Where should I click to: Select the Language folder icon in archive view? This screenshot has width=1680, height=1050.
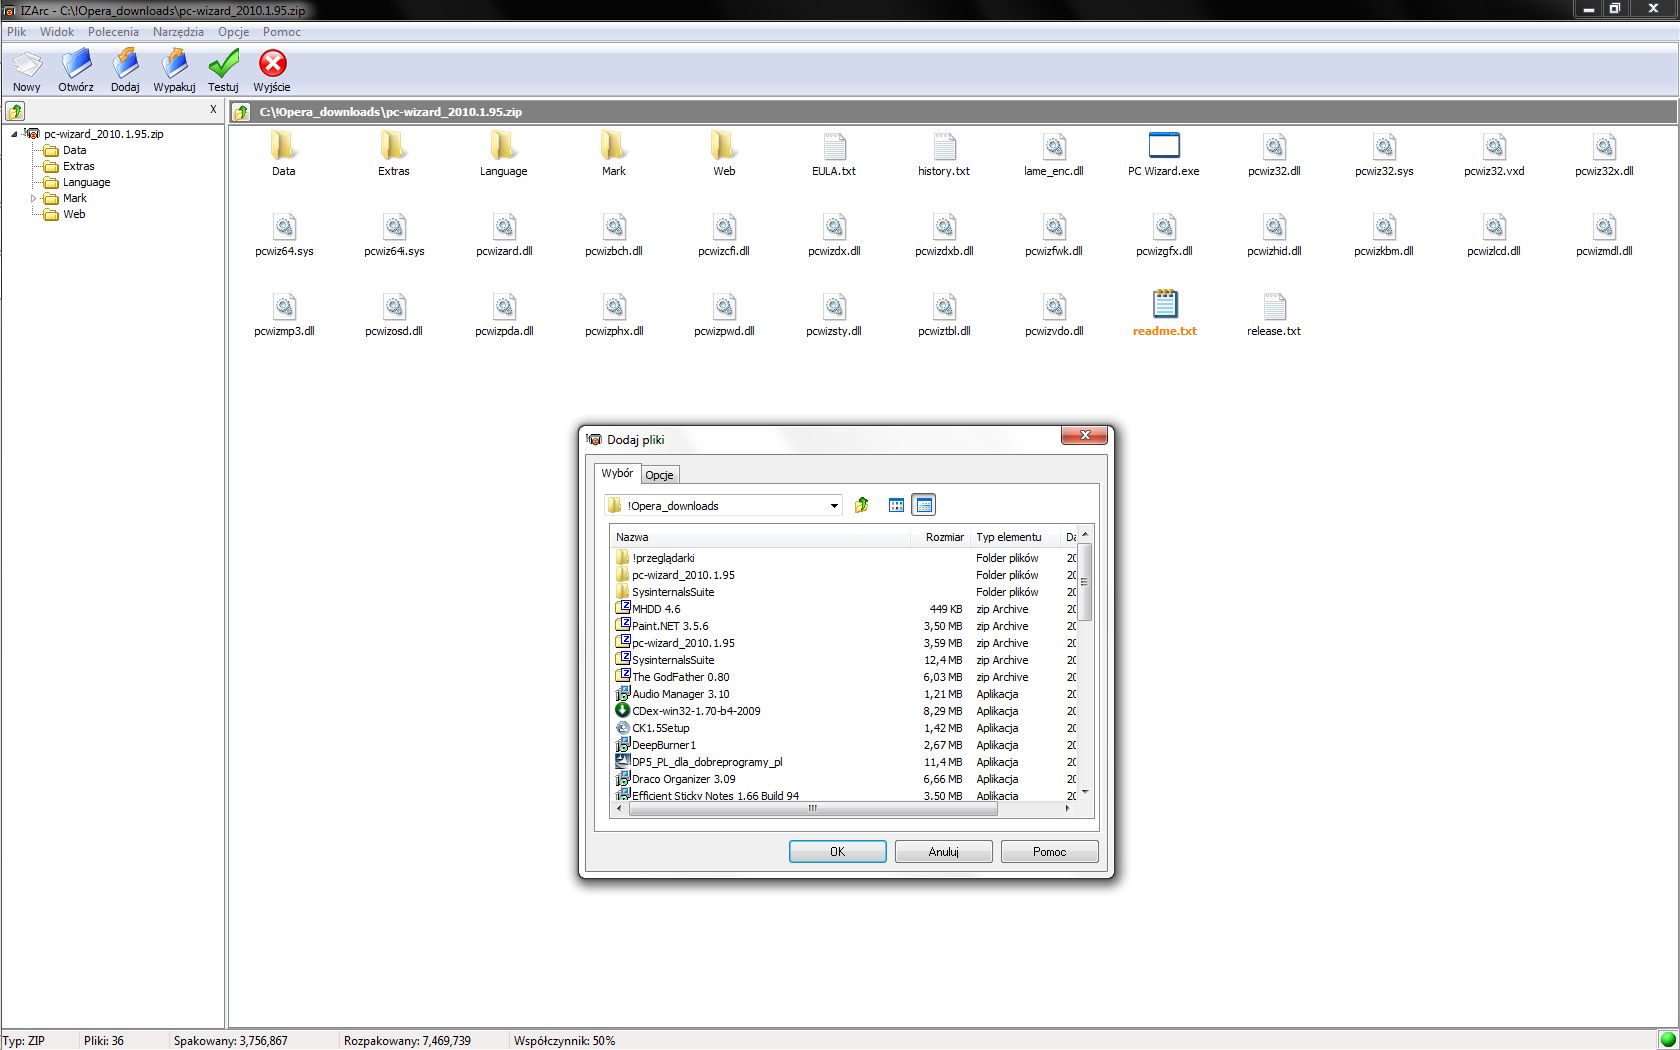tap(504, 146)
